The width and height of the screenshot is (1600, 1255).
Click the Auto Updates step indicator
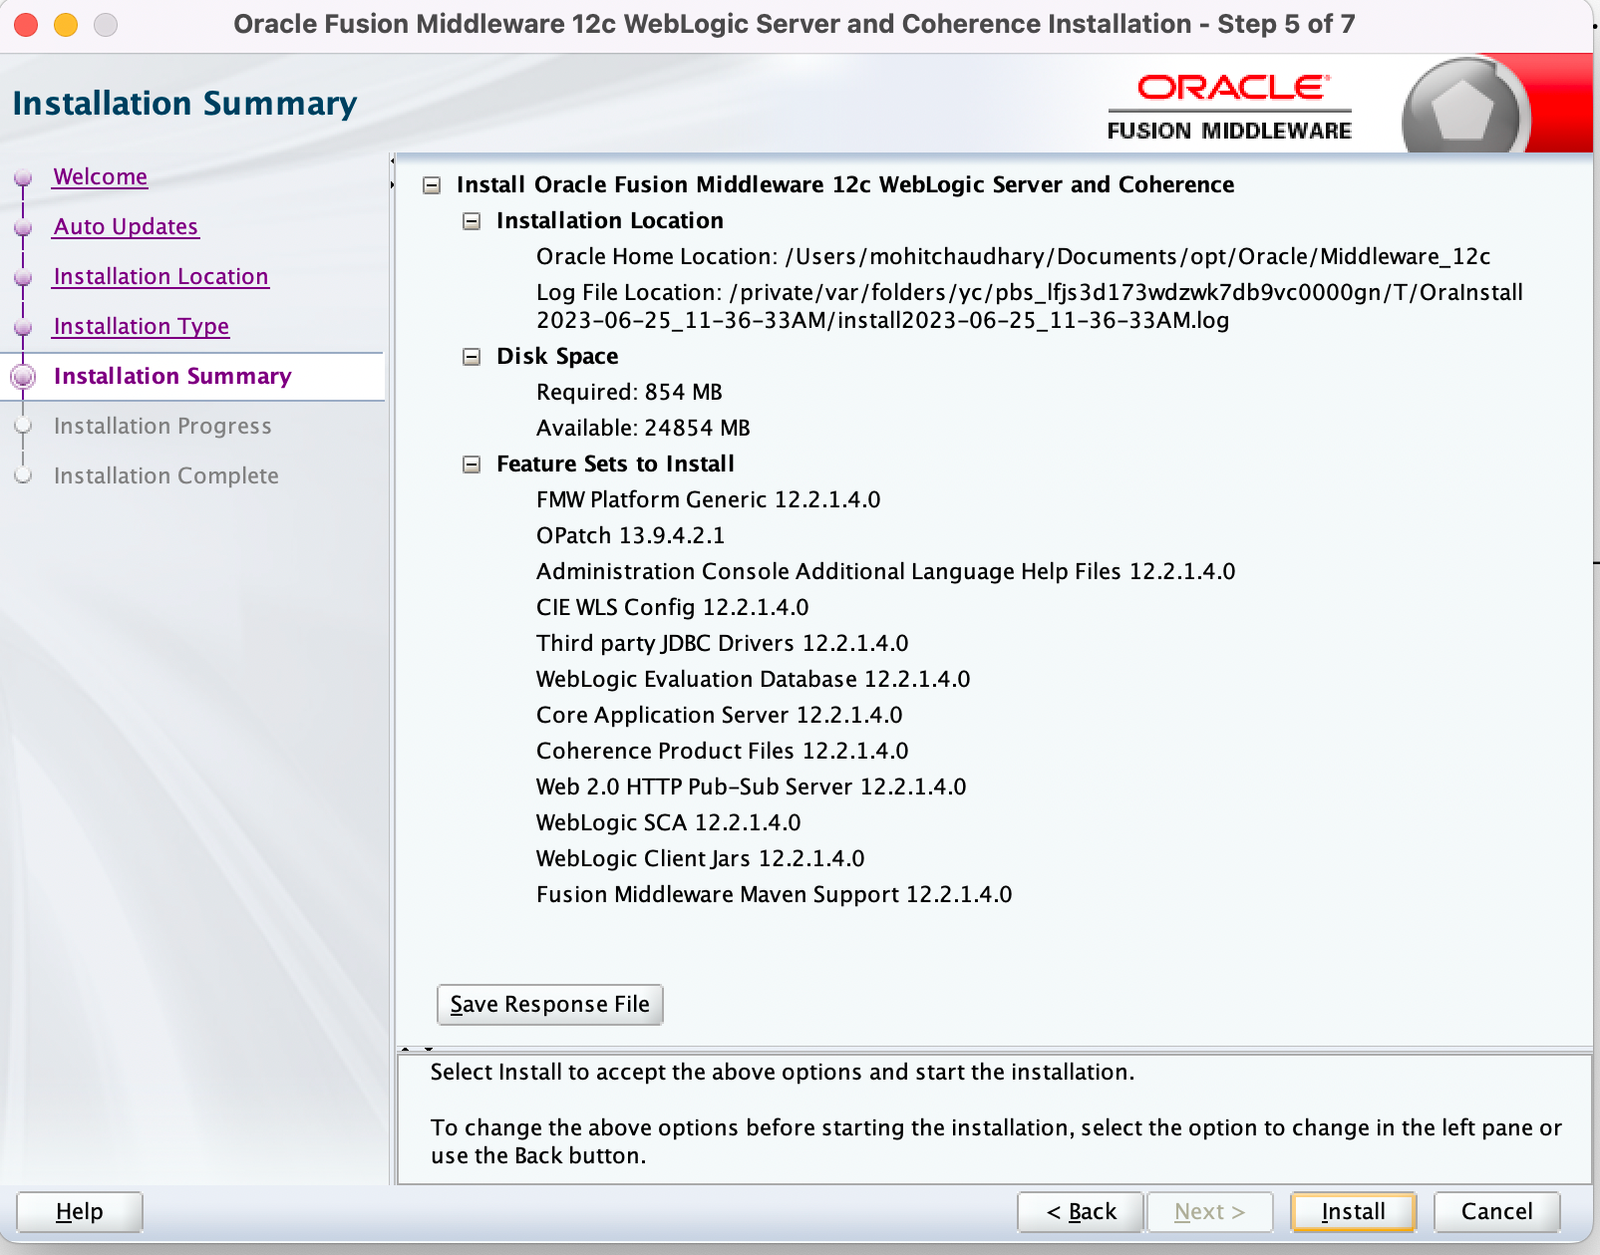pyautogui.click(x=22, y=226)
